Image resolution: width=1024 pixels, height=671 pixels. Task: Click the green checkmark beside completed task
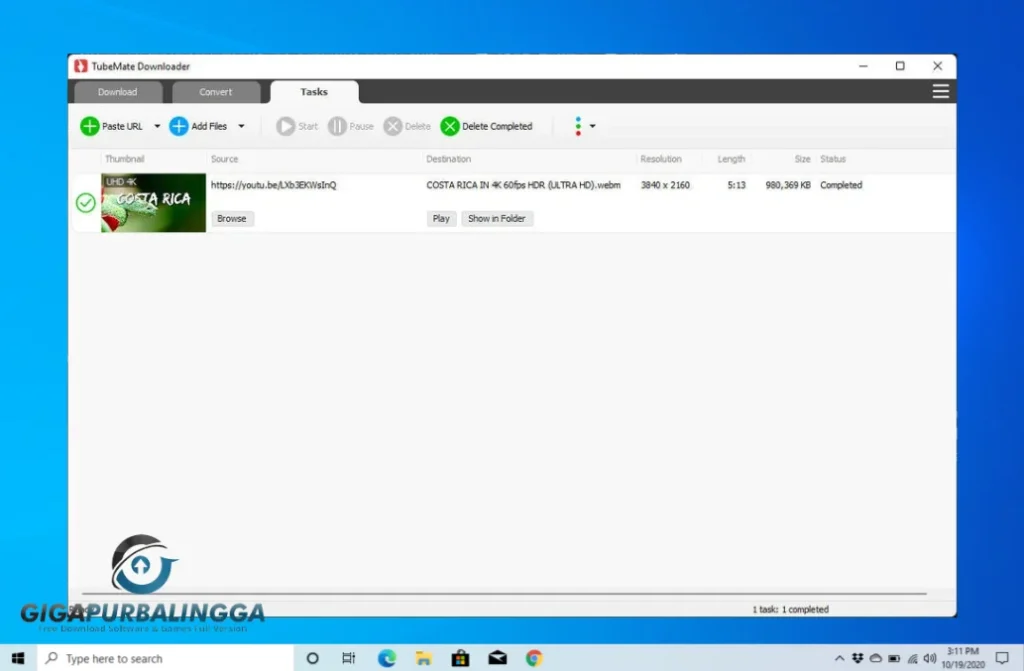(x=84, y=202)
